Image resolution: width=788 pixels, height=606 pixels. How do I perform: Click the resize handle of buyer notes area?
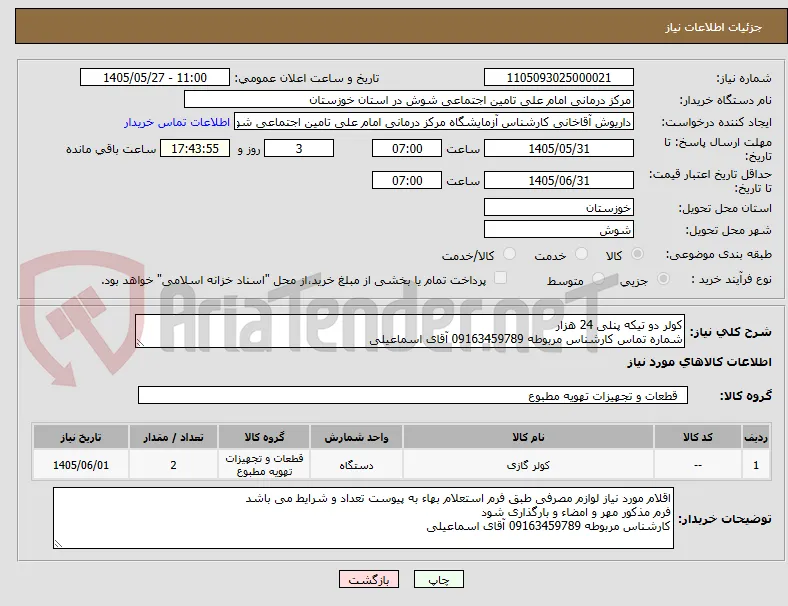pos(58,544)
